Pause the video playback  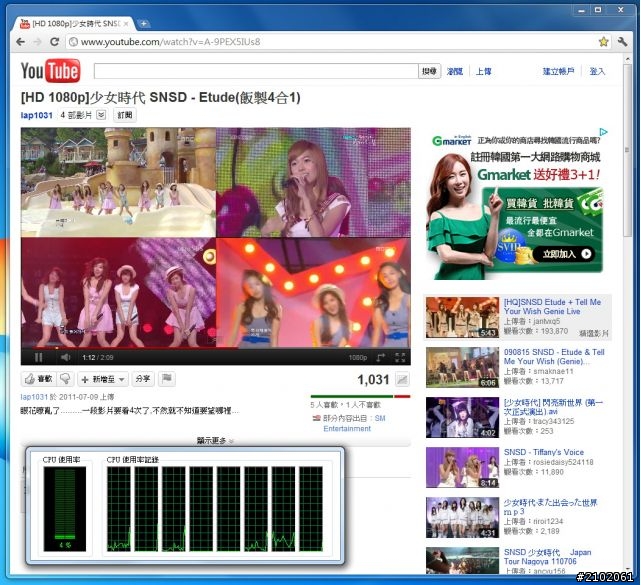tap(38, 358)
